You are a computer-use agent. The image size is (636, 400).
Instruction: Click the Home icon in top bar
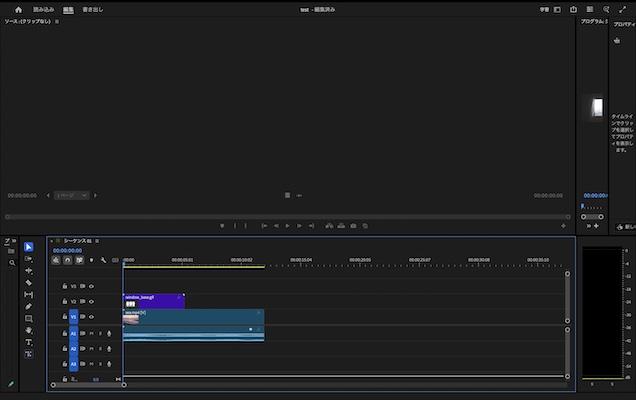coord(18,9)
